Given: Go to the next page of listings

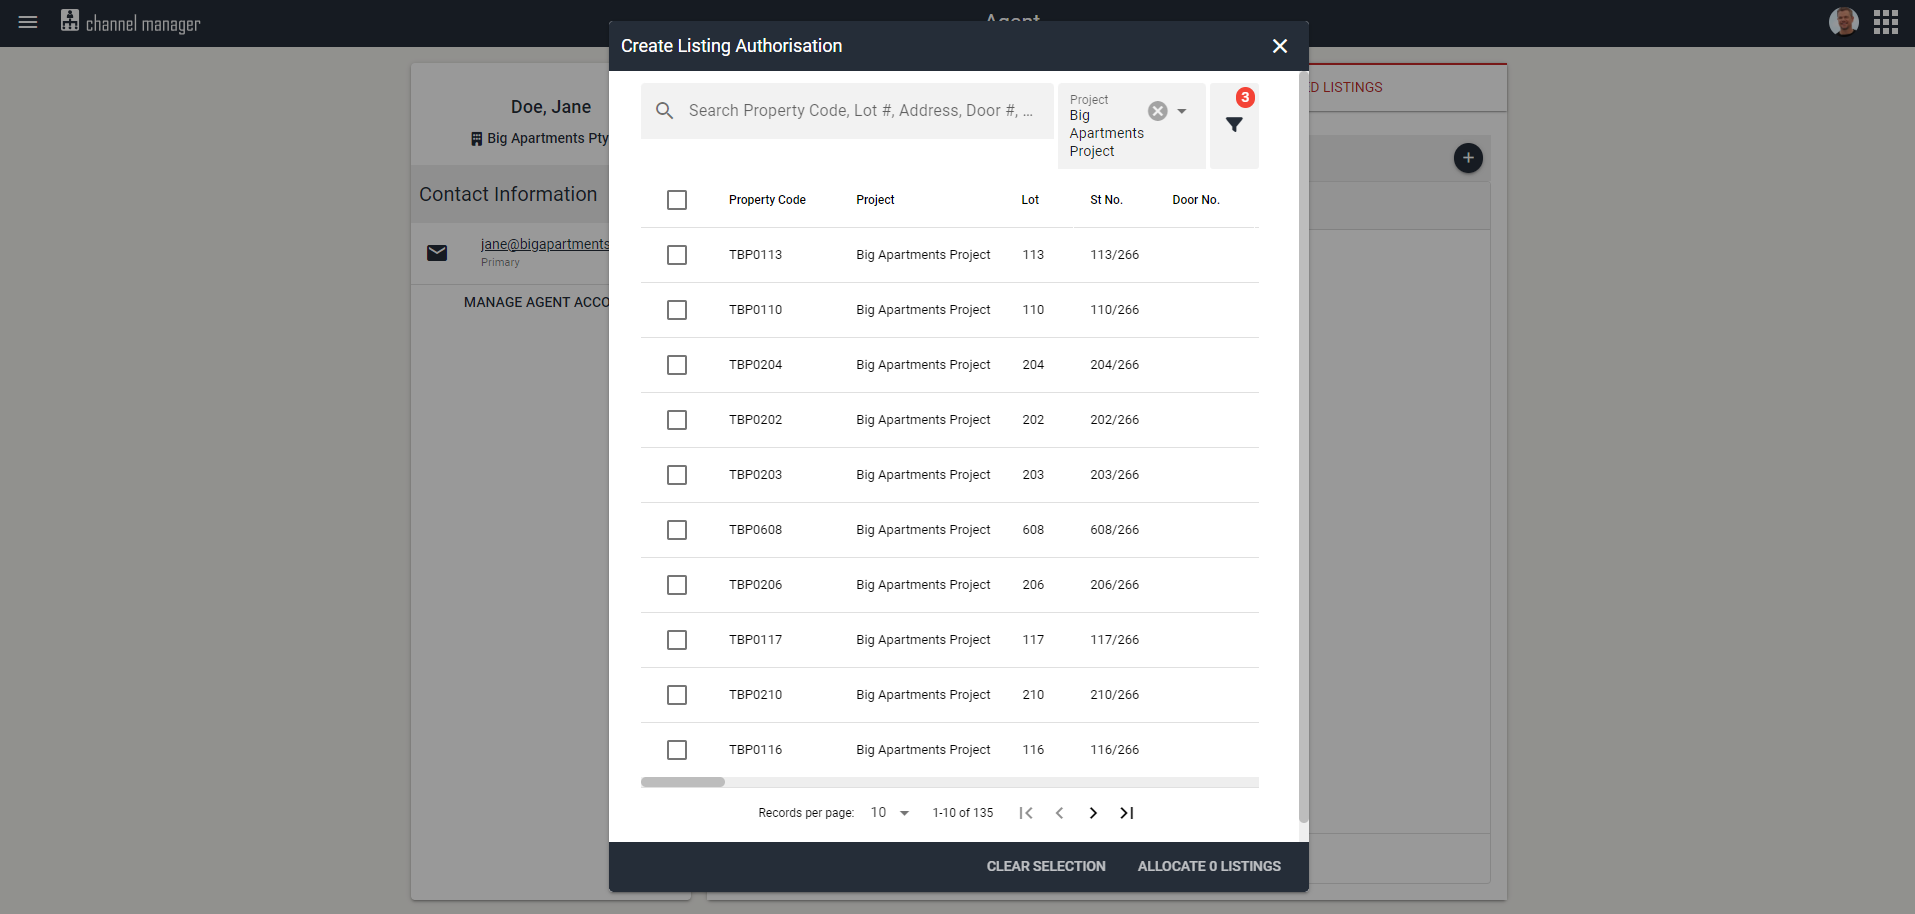Looking at the screenshot, I should pos(1092,813).
